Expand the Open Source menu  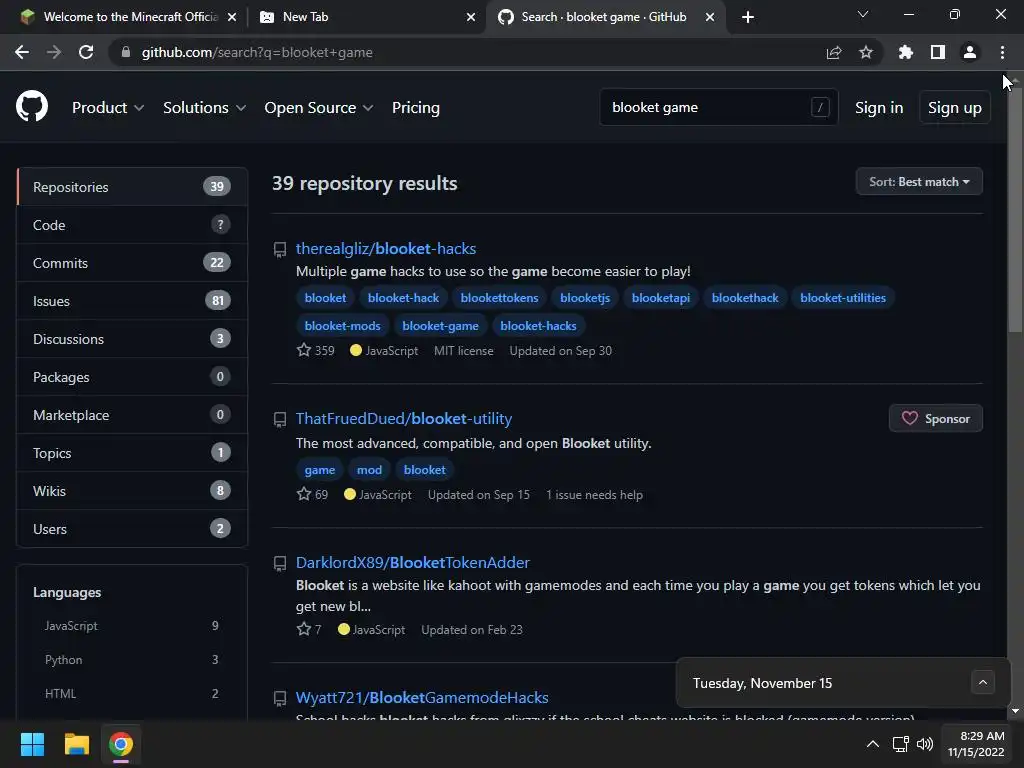pos(319,108)
